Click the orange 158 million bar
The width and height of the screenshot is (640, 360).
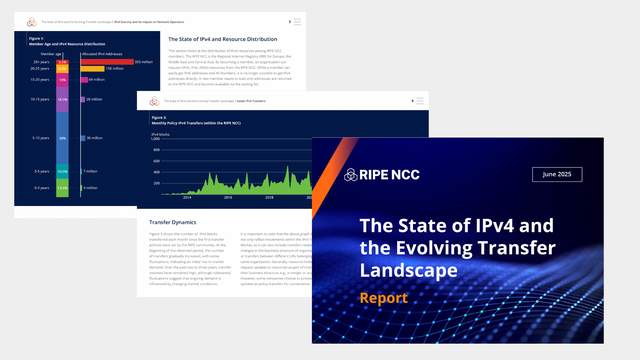click(92, 69)
